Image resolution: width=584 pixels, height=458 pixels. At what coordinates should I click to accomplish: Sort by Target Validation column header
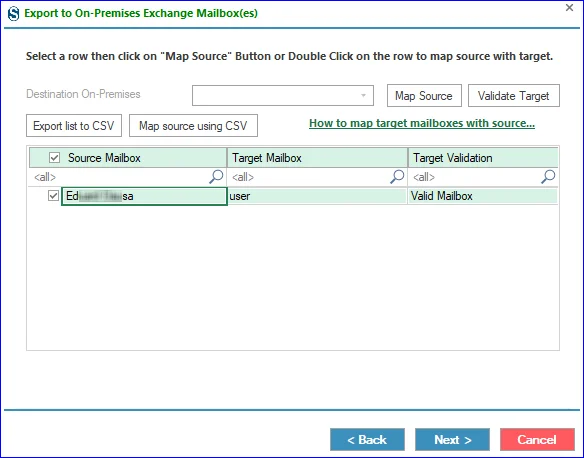(483, 158)
